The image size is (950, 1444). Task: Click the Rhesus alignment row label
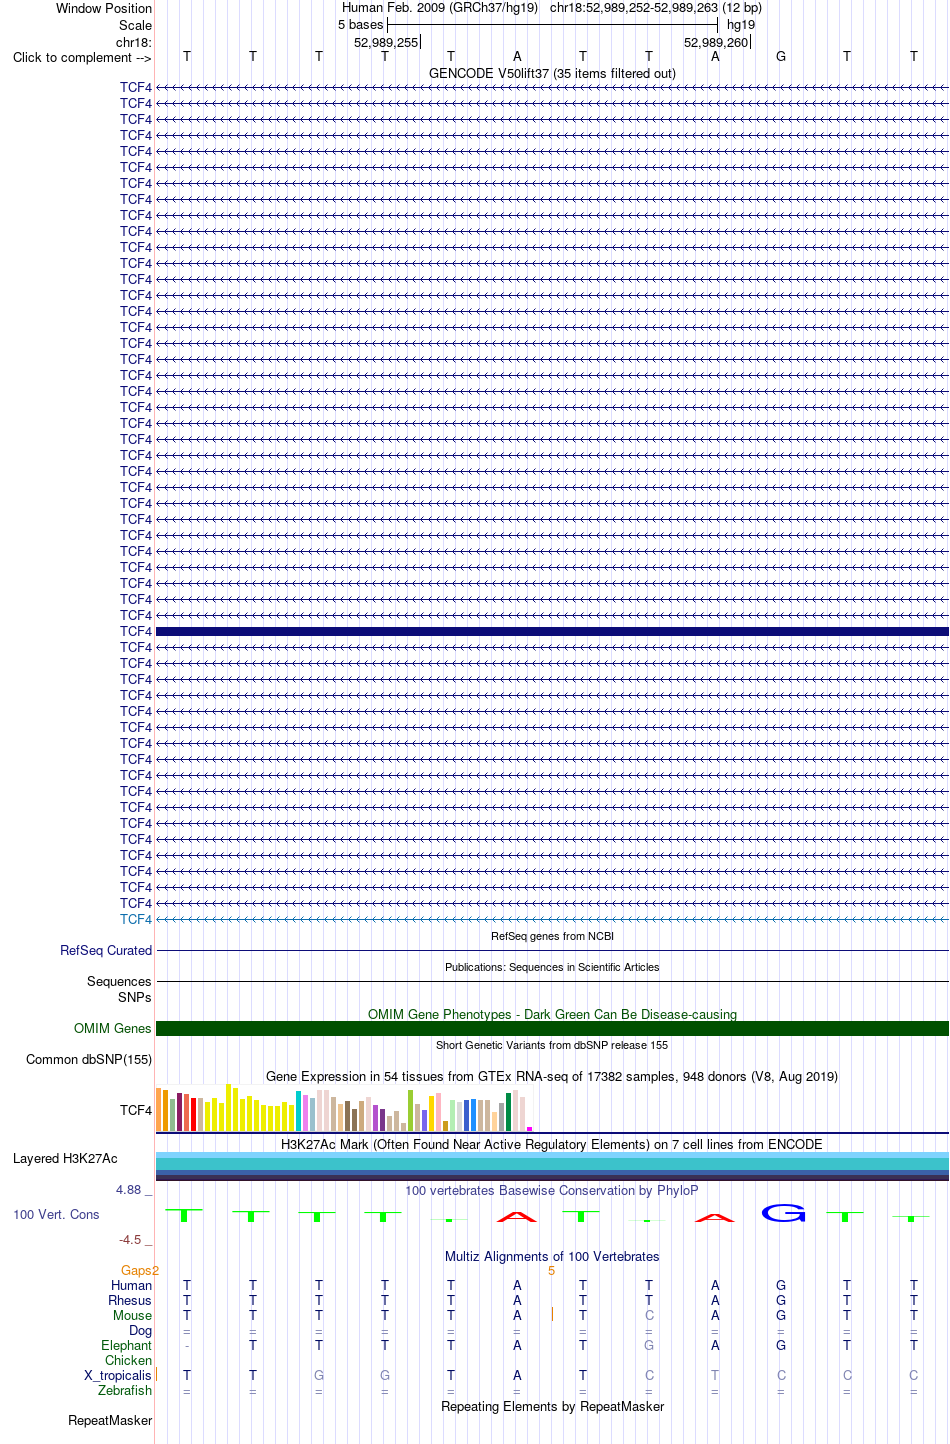[x=130, y=1300]
